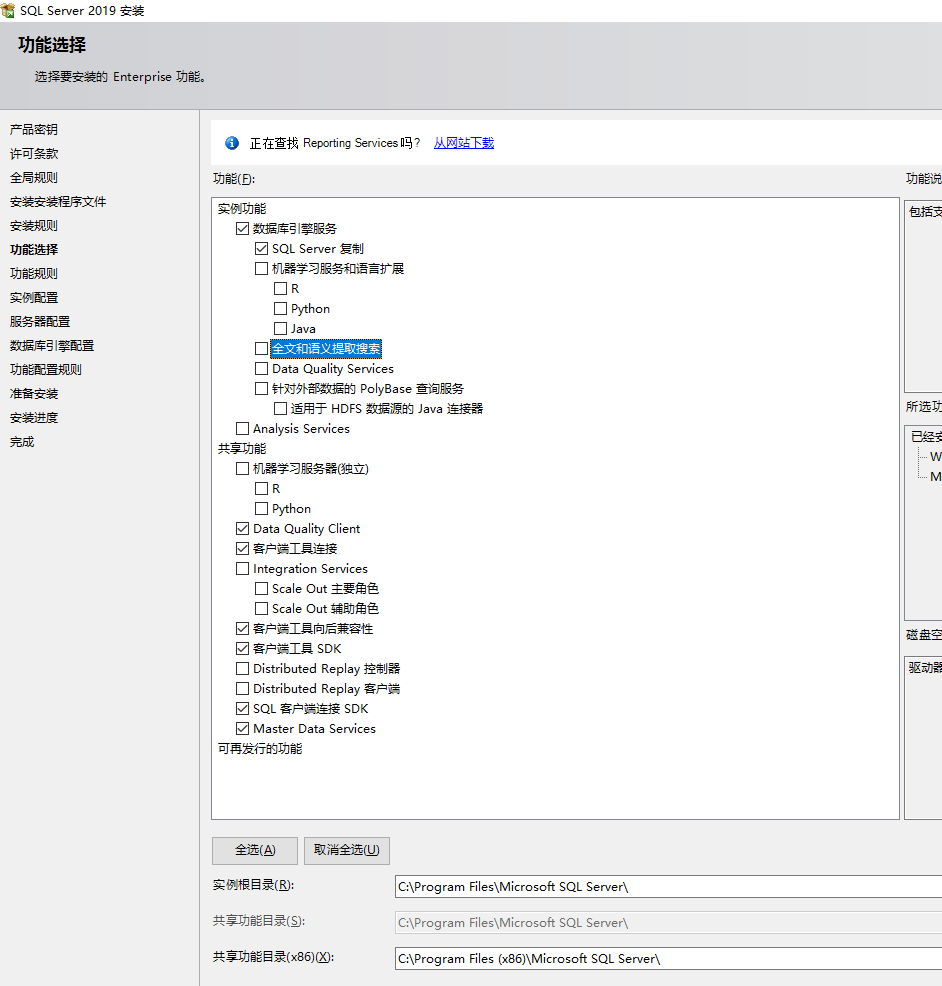Image resolution: width=942 pixels, height=986 pixels.
Task: Uncheck the 客户端工具连接 checkbox
Action: tap(242, 548)
